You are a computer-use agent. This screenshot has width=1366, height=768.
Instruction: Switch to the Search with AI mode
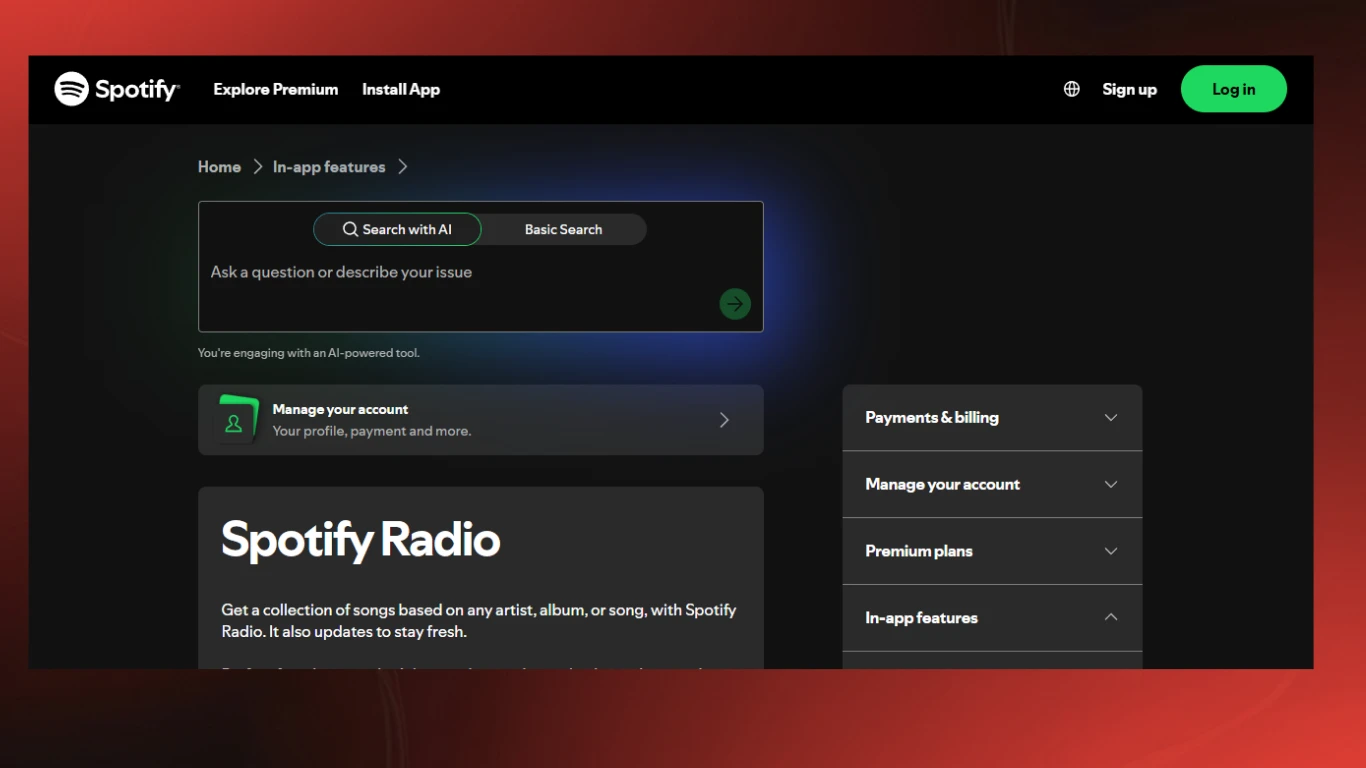click(x=397, y=229)
